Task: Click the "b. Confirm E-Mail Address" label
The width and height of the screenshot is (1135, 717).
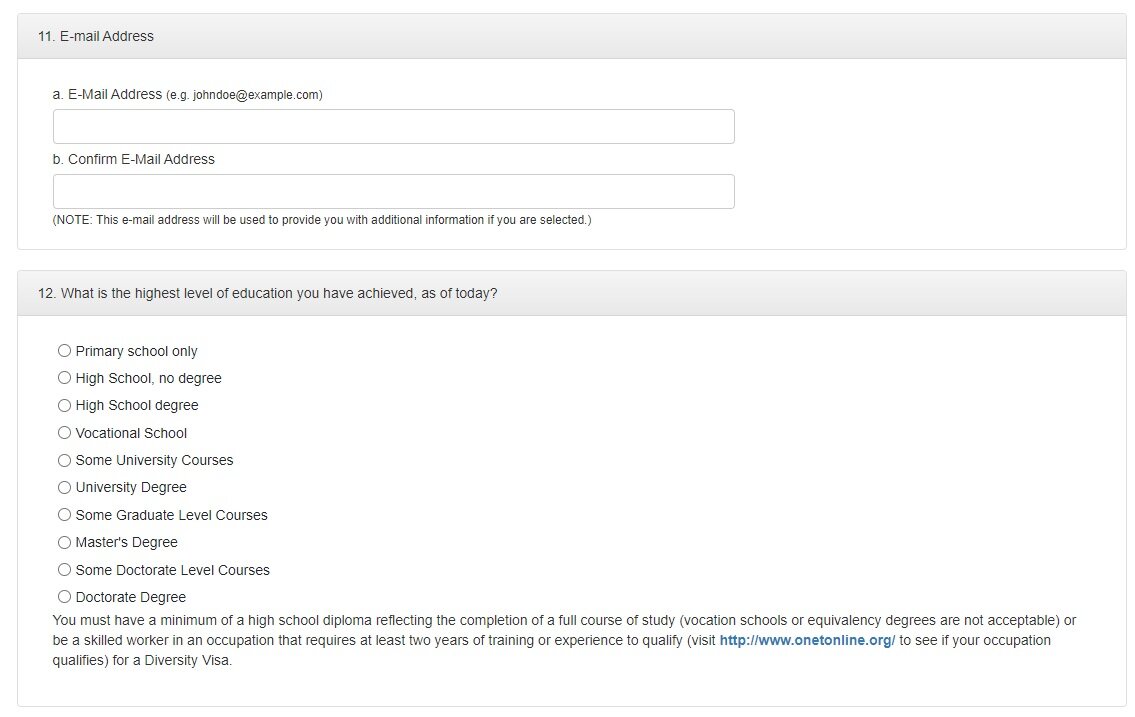Action: click(133, 159)
